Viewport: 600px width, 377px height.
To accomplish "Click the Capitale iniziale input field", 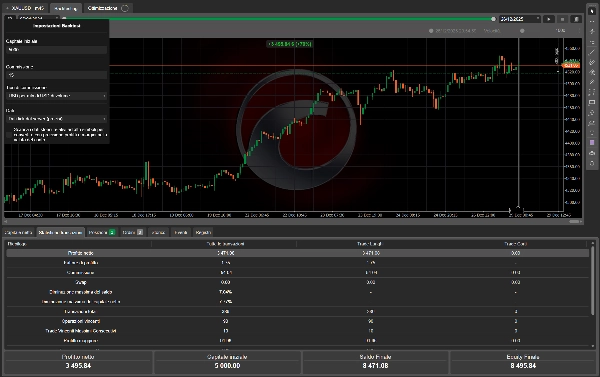I will (x=56, y=50).
